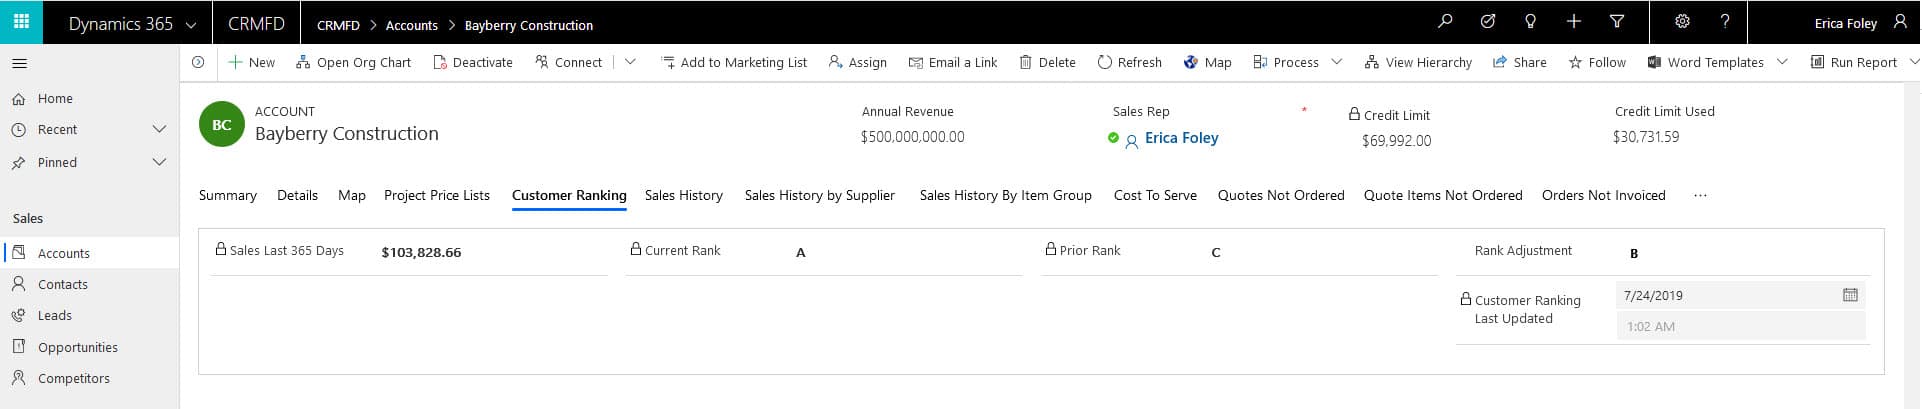
Task: Click Email a Link command
Action: pyautogui.click(x=952, y=62)
